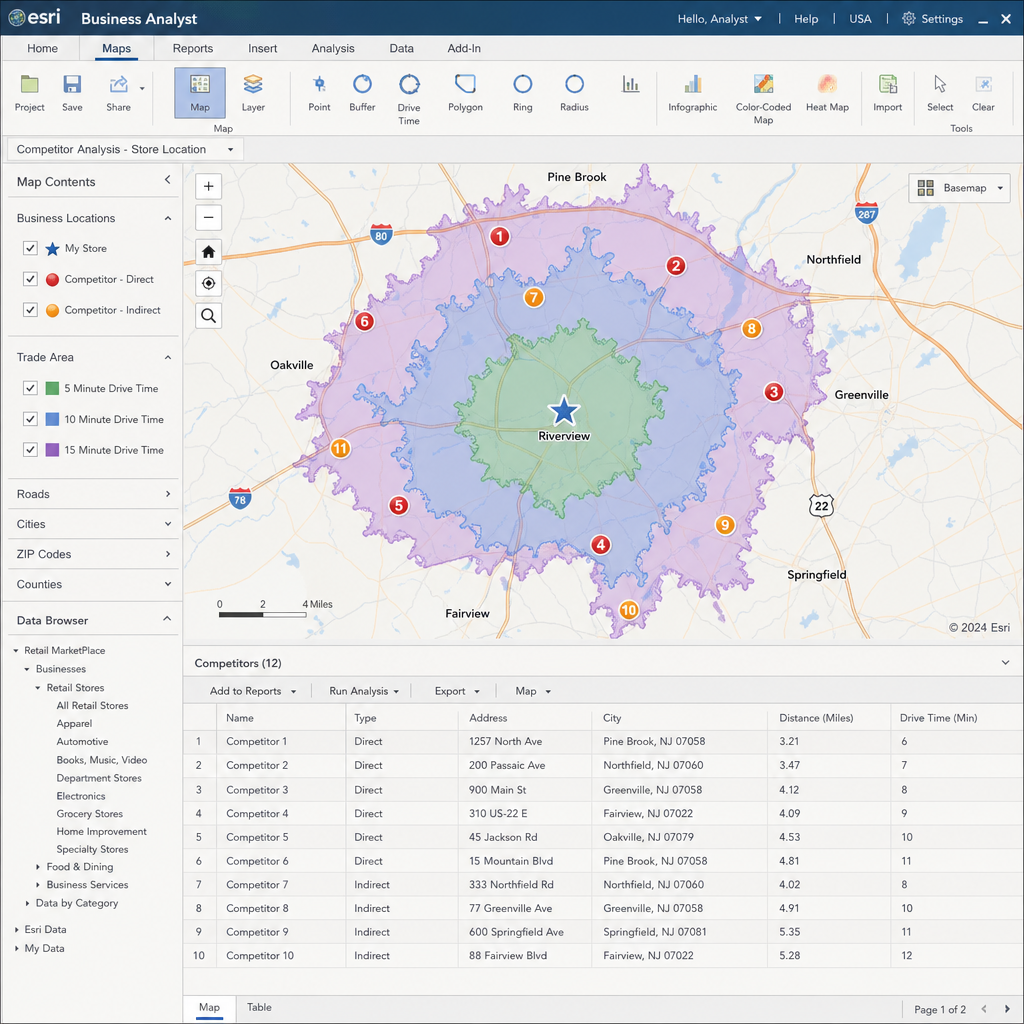The width and height of the screenshot is (1024, 1024).
Task: Select Grocery Stores in Data Browser
Action: (89, 814)
